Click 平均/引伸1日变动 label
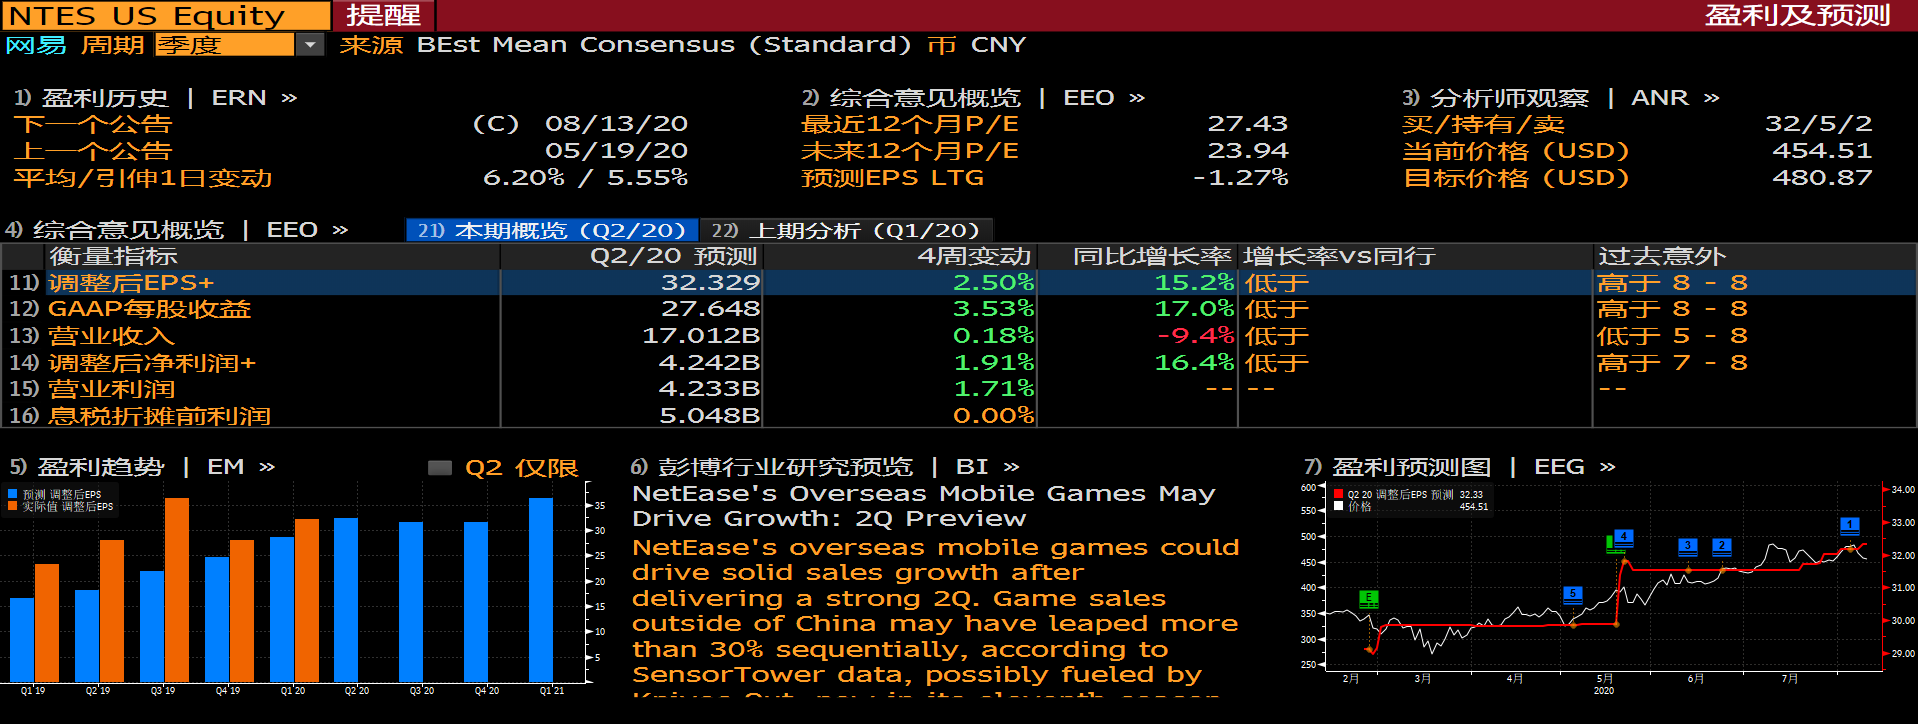The height and width of the screenshot is (724, 1918). 143,178
